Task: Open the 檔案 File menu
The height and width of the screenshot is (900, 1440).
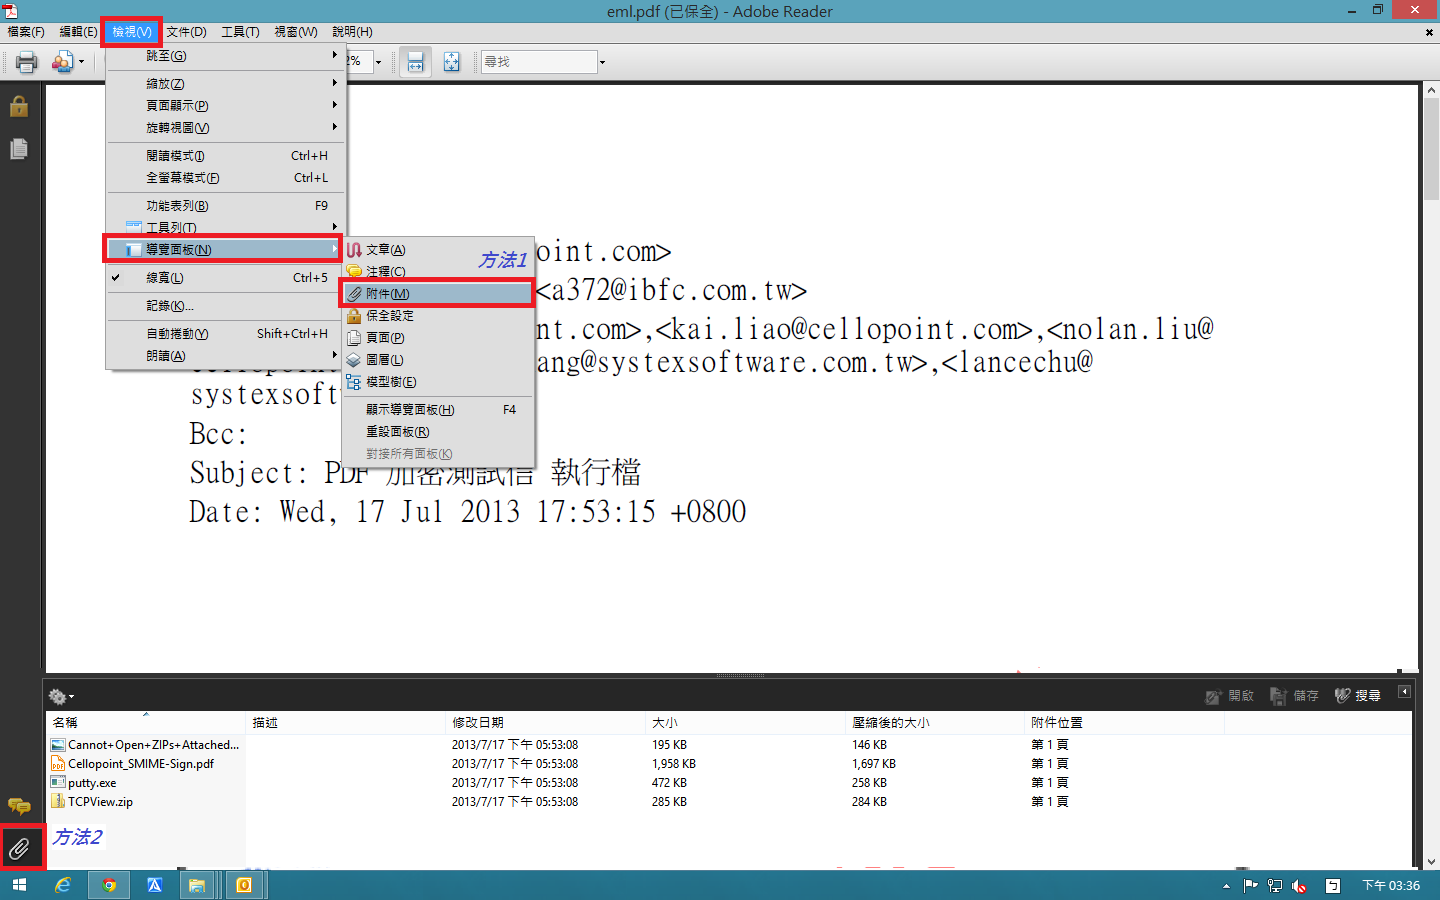Action: pos(26,32)
